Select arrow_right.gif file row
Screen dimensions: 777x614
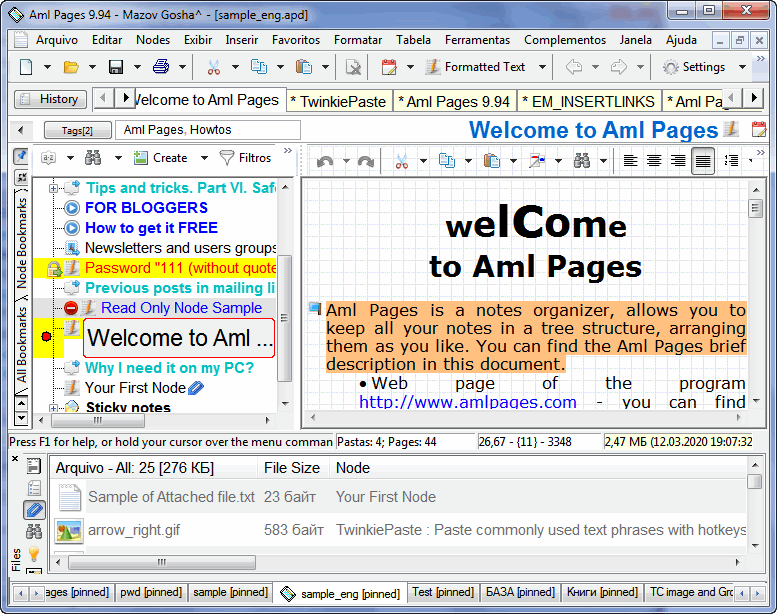click(399, 530)
